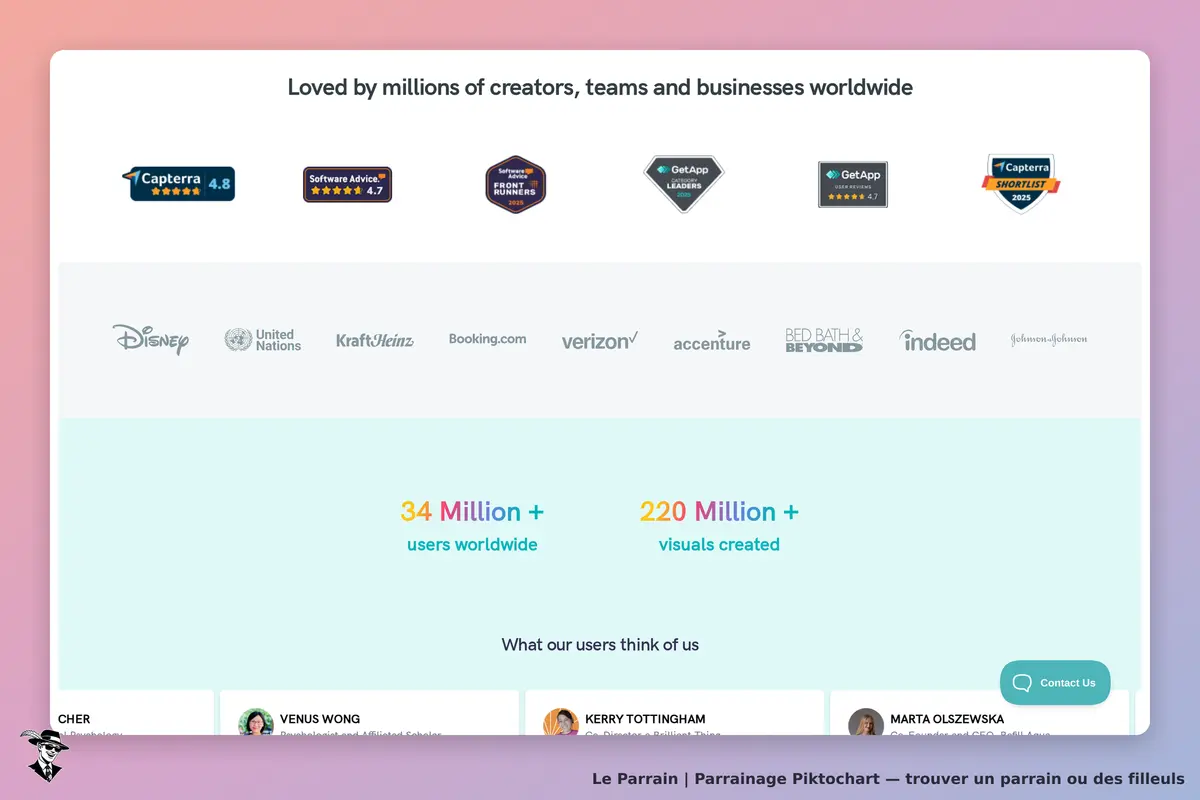Viewport: 1200px width, 800px height.
Task: Click the '34 Million +' statistic
Action: 472,512
